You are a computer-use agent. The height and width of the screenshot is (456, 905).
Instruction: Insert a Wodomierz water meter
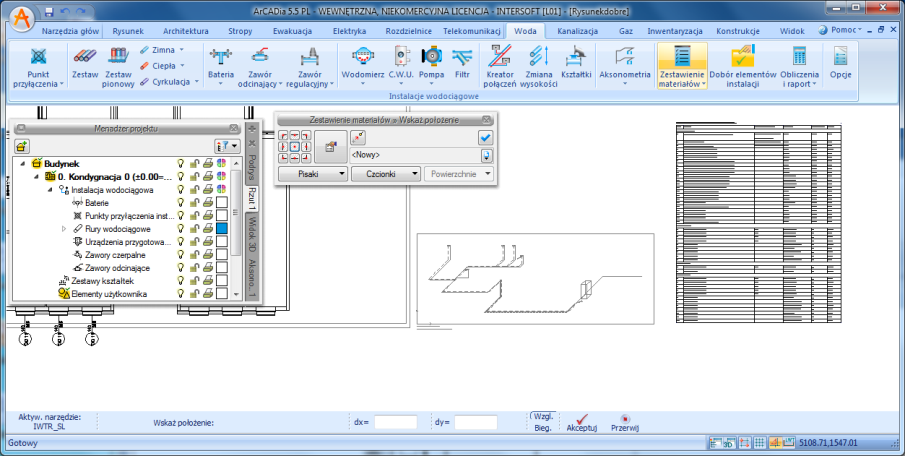(x=362, y=67)
